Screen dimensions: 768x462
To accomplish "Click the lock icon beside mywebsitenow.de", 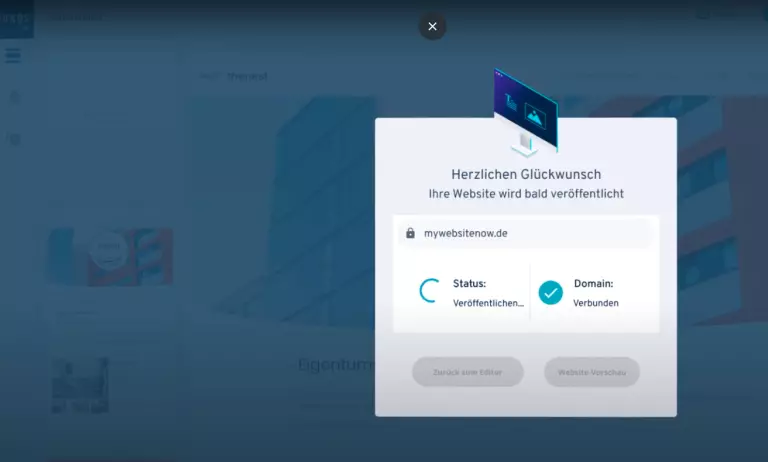I will pyautogui.click(x=410, y=233).
